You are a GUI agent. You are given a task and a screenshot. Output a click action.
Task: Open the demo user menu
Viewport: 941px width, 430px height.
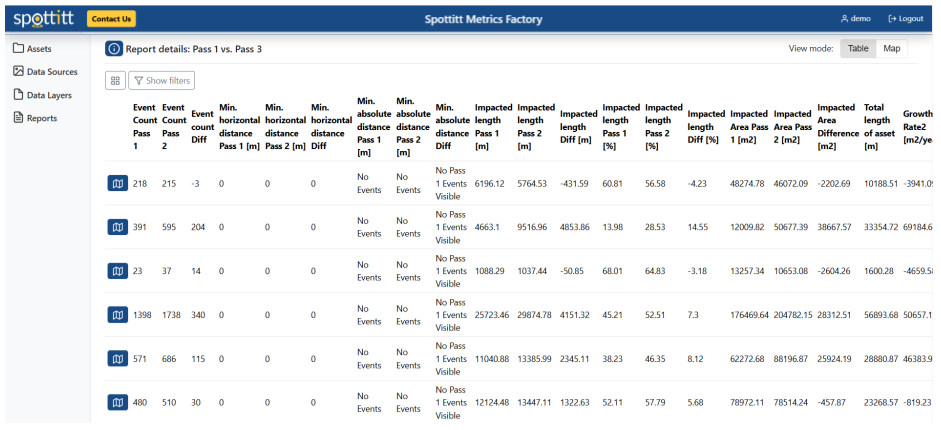click(855, 18)
